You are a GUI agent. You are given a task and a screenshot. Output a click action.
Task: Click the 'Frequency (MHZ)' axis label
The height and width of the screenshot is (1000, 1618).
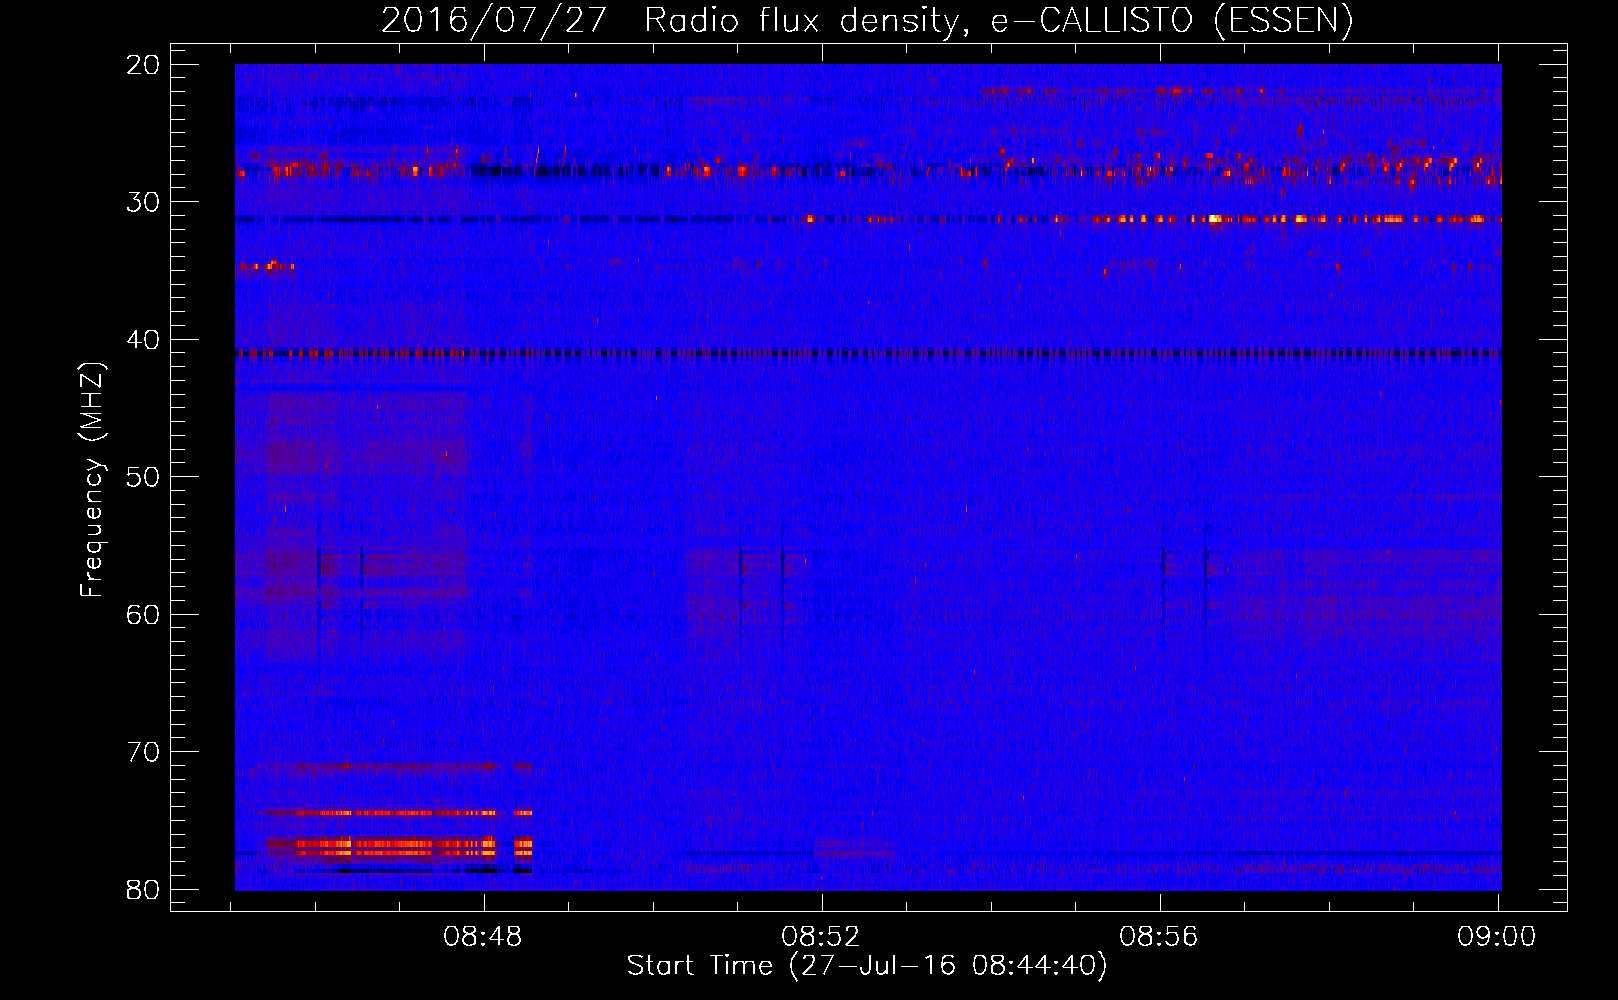coord(92,480)
